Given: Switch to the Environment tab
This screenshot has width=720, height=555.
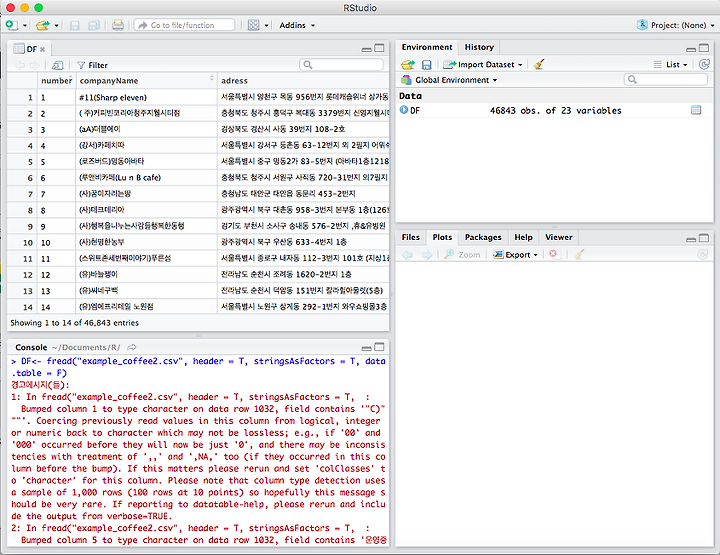Looking at the screenshot, I should (x=427, y=47).
